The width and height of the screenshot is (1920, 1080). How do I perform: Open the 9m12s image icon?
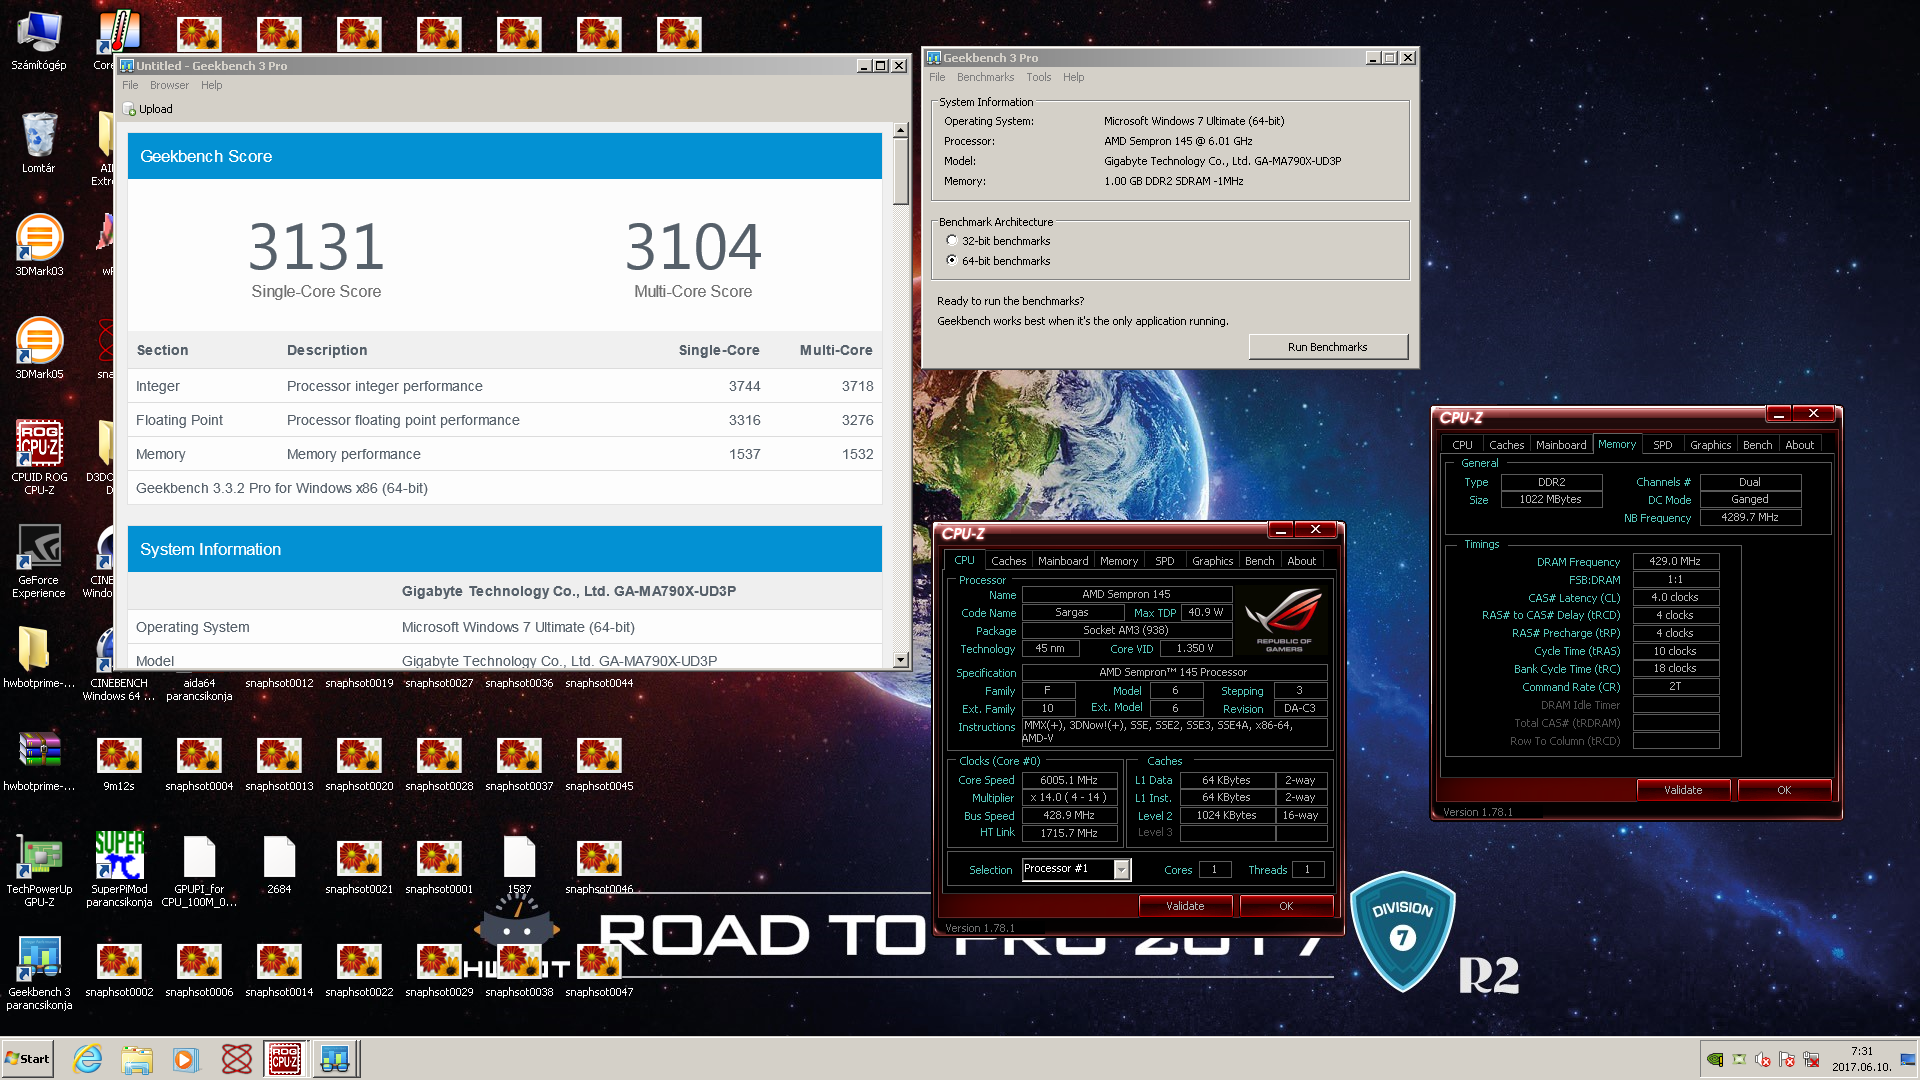pos(119,763)
